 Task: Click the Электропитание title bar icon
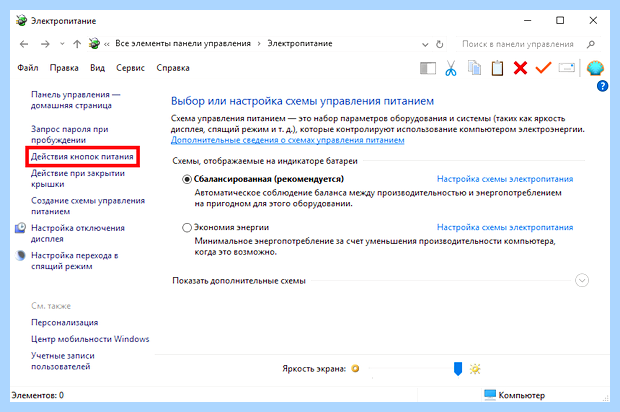(x=21, y=20)
